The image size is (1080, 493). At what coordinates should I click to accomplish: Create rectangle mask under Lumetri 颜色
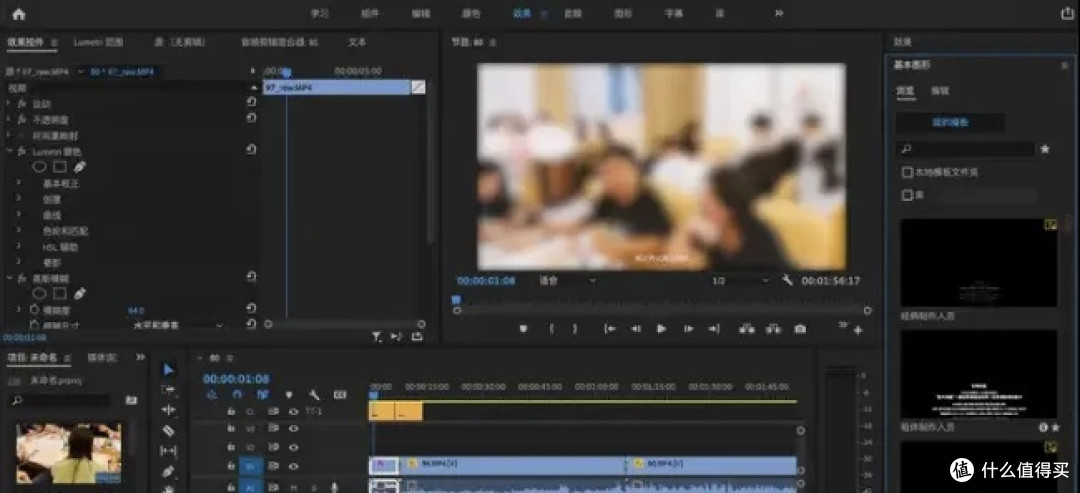60,167
